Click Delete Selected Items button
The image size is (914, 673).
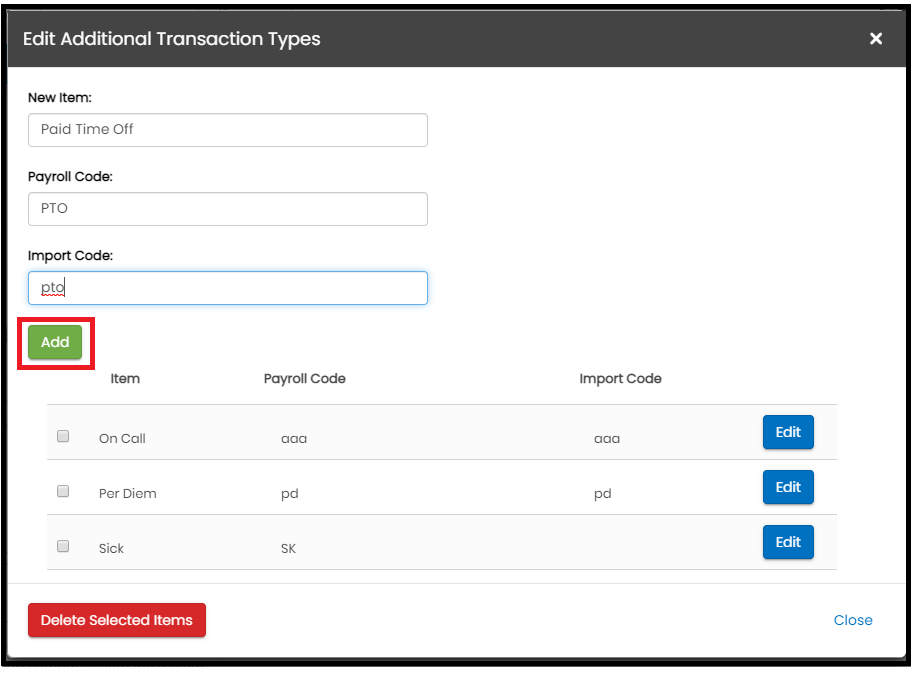(x=117, y=620)
